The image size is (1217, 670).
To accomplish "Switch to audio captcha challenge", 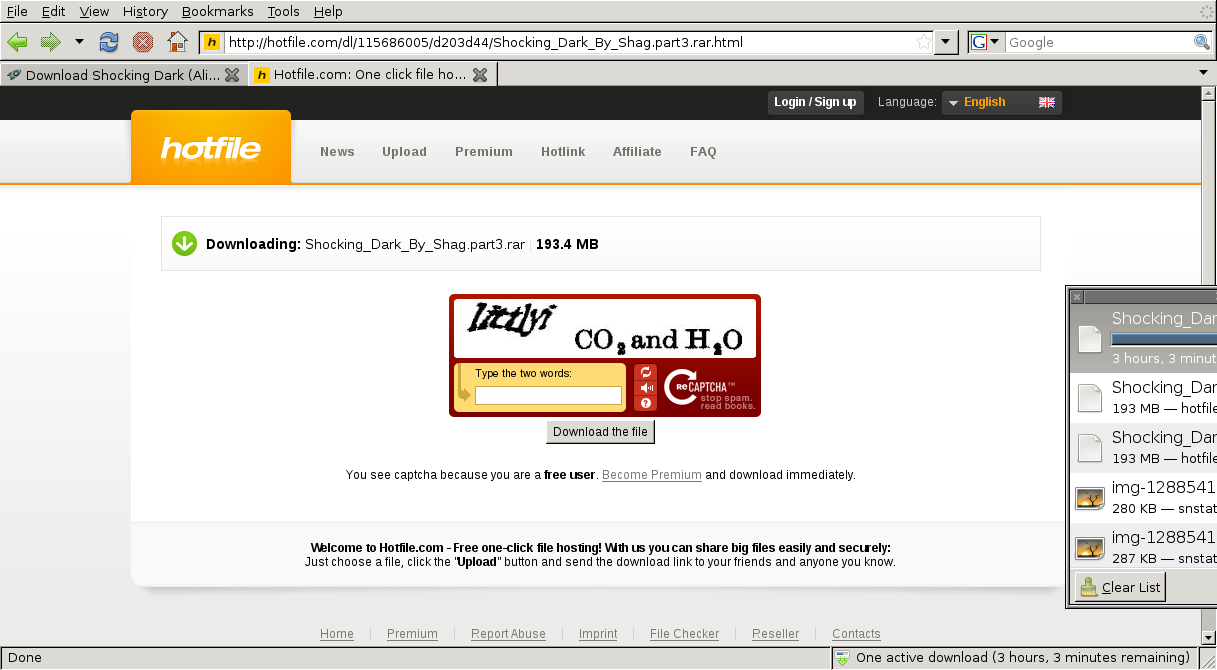I will [x=646, y=387].
